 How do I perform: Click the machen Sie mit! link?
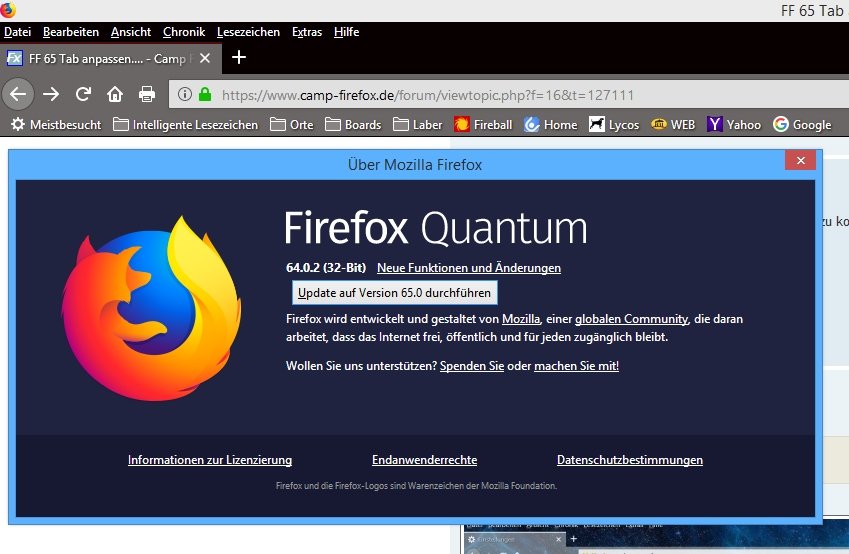pyautogui.click(x=576, y=366)
